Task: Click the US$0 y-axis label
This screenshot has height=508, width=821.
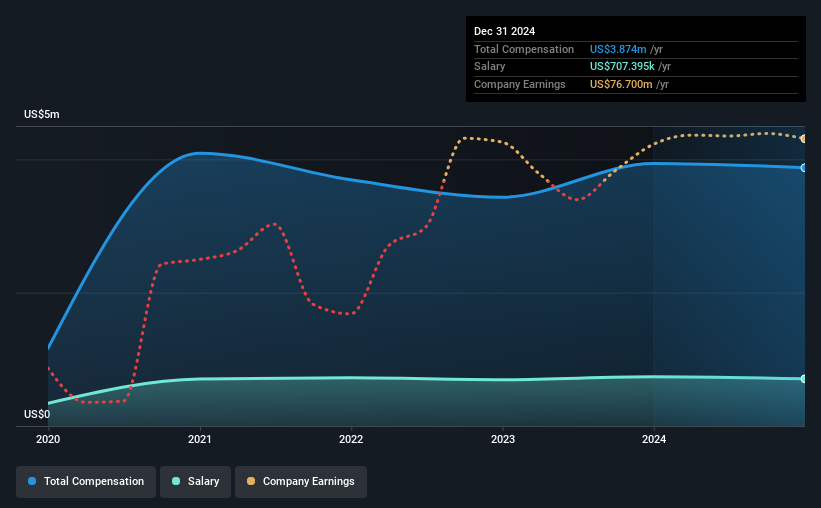Action: coord(37,414)
